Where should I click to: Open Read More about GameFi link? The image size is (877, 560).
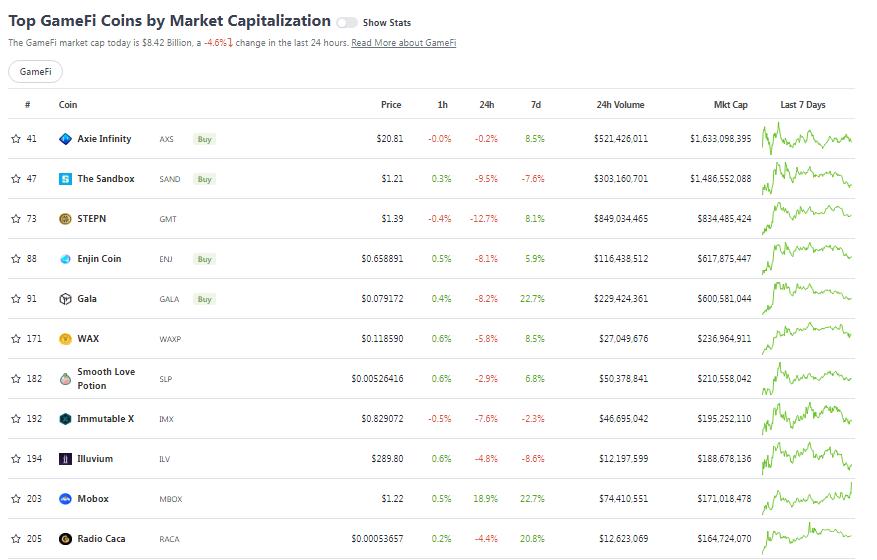tap(403, 43)
